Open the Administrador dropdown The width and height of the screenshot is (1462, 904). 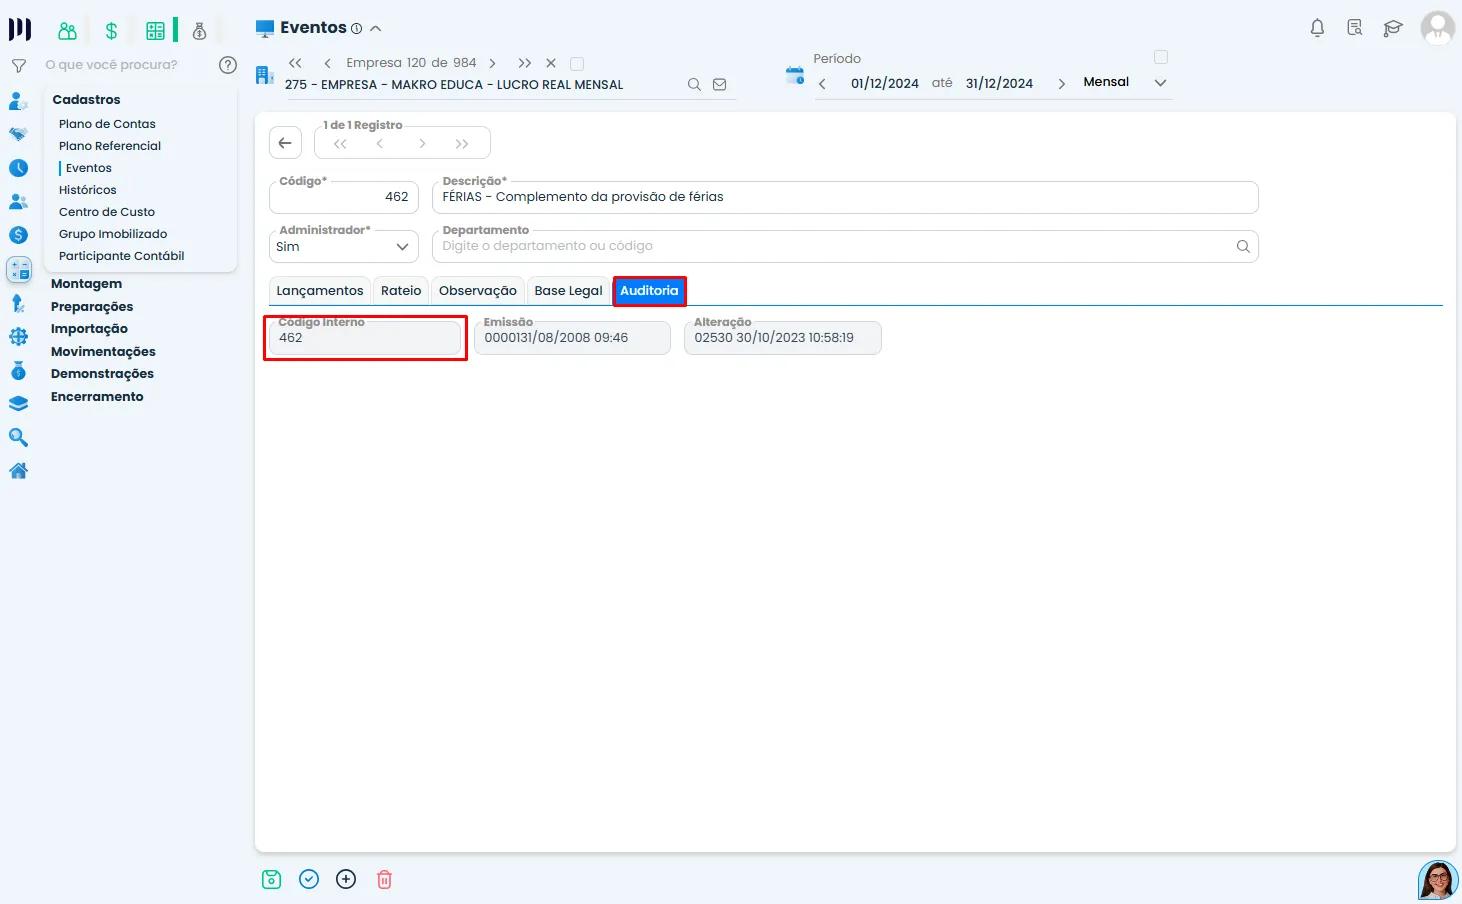pyautogui.click(x=344, y=246)
